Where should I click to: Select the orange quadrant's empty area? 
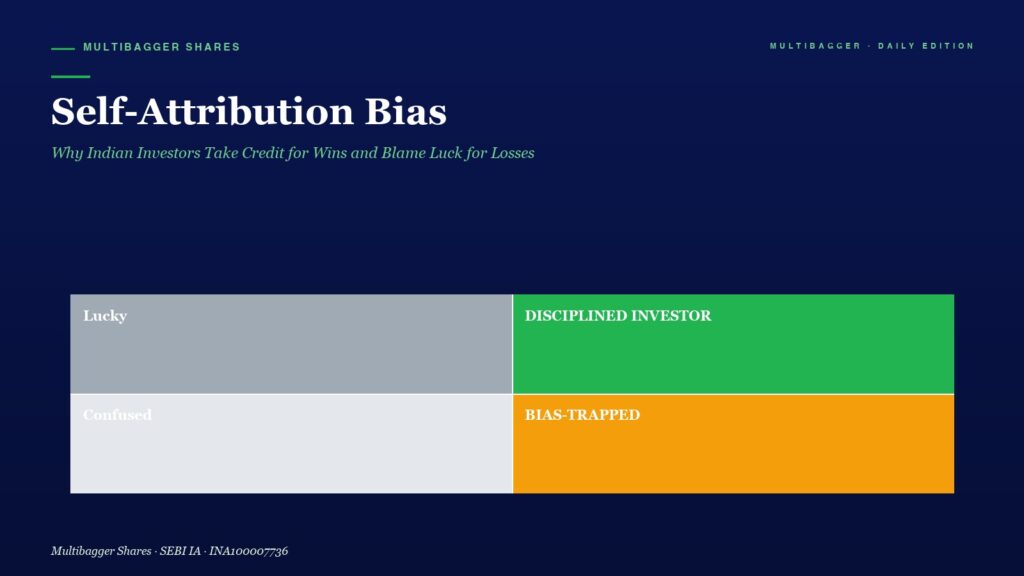[x=733, y=457]
